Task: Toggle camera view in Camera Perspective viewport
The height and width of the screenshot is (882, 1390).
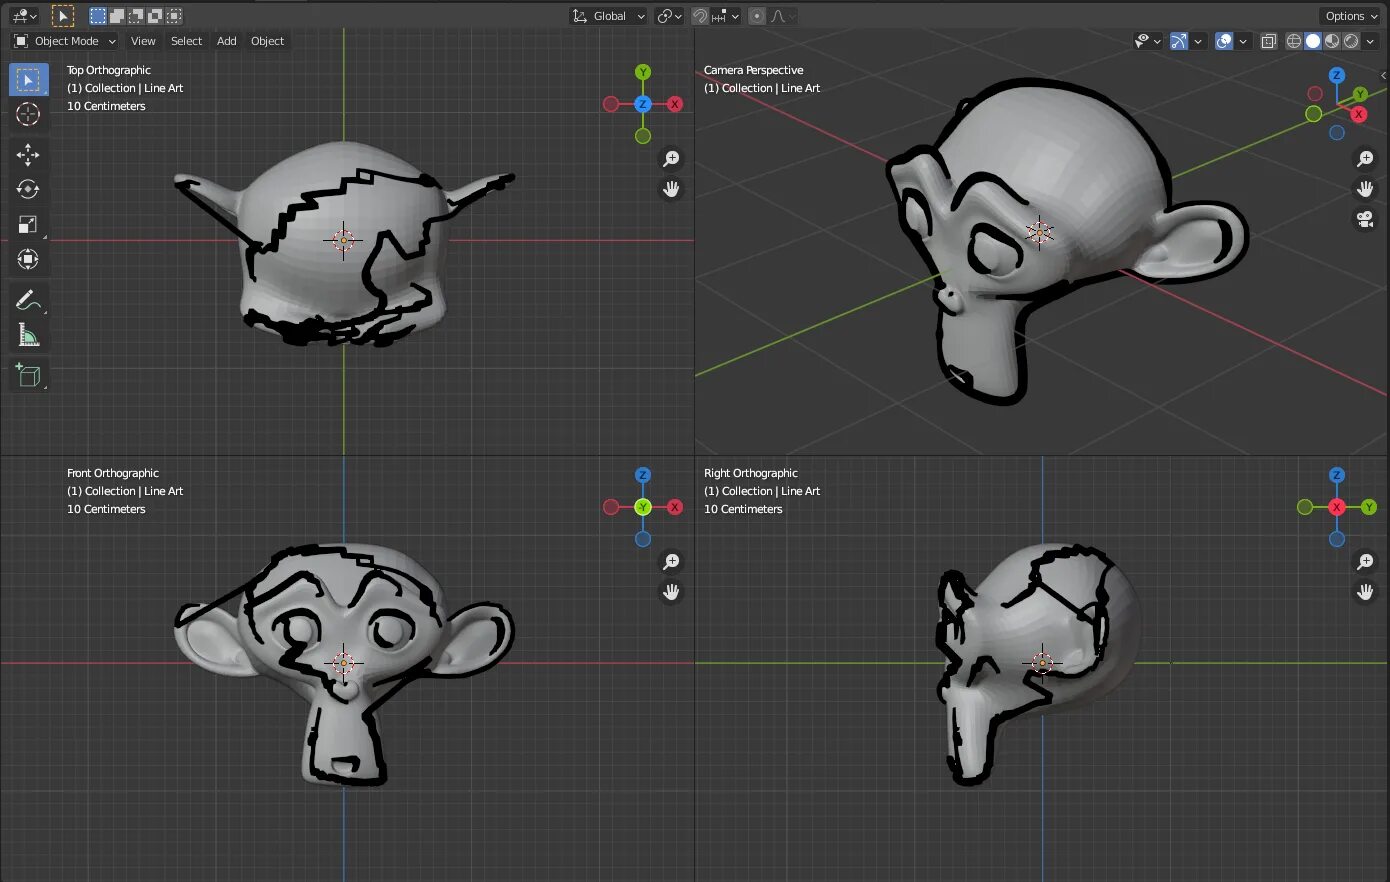Action: pyautogui.click(x=1365, y=219)
